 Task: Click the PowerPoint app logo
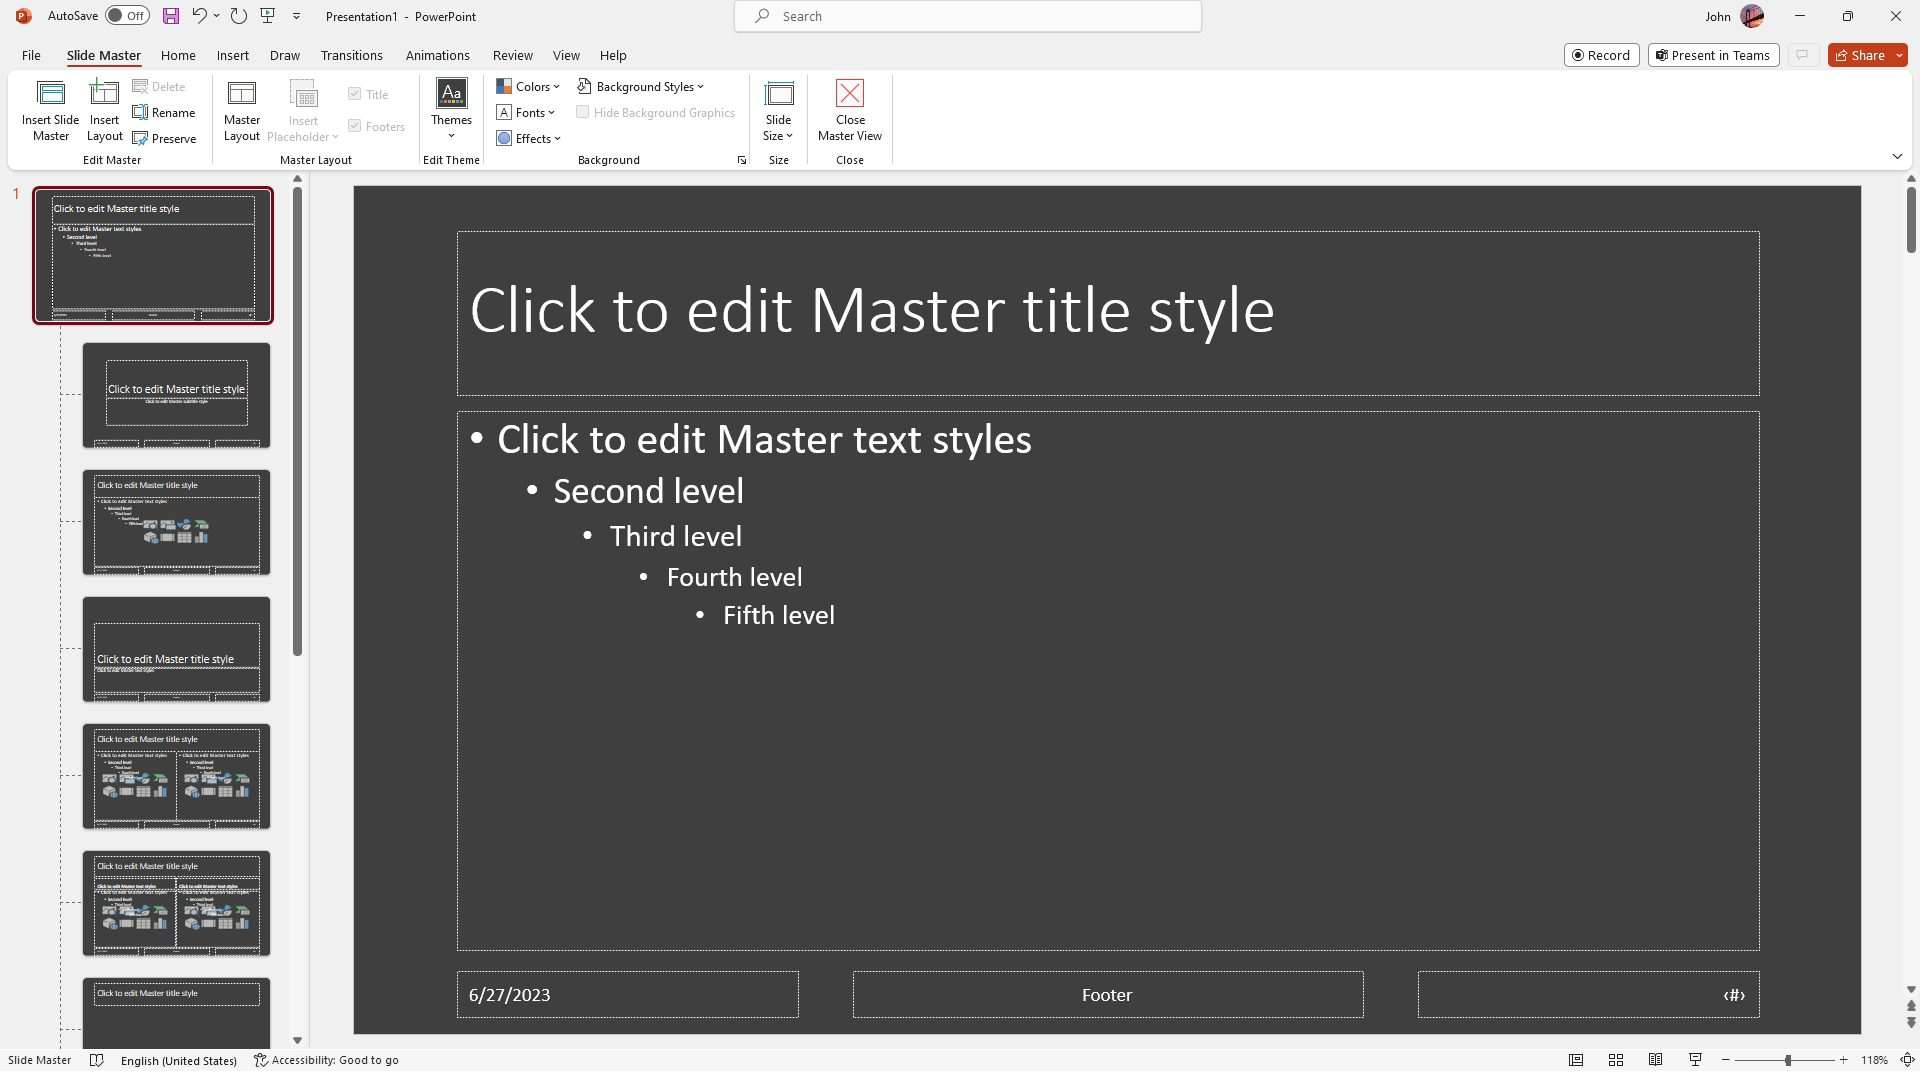click(x=23, y=16)
